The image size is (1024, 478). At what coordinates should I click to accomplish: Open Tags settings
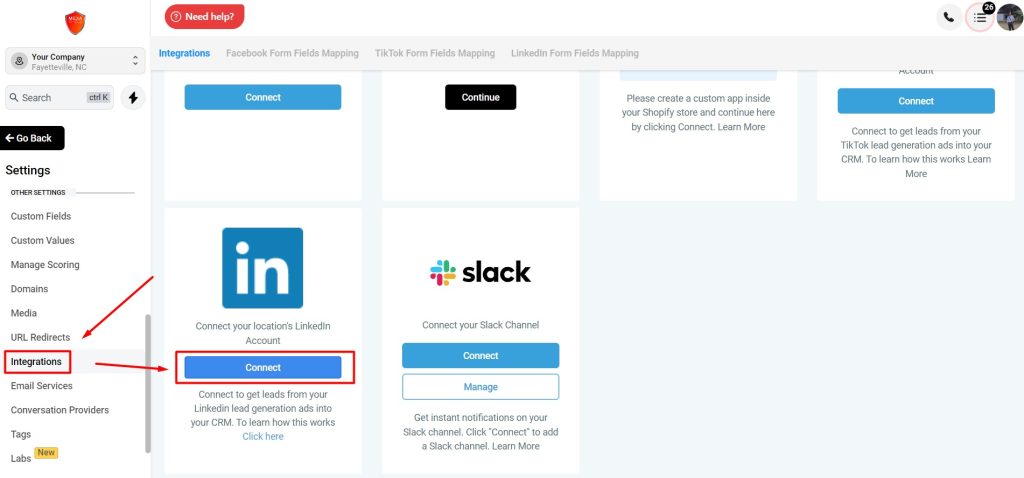(x=21, y=434)
